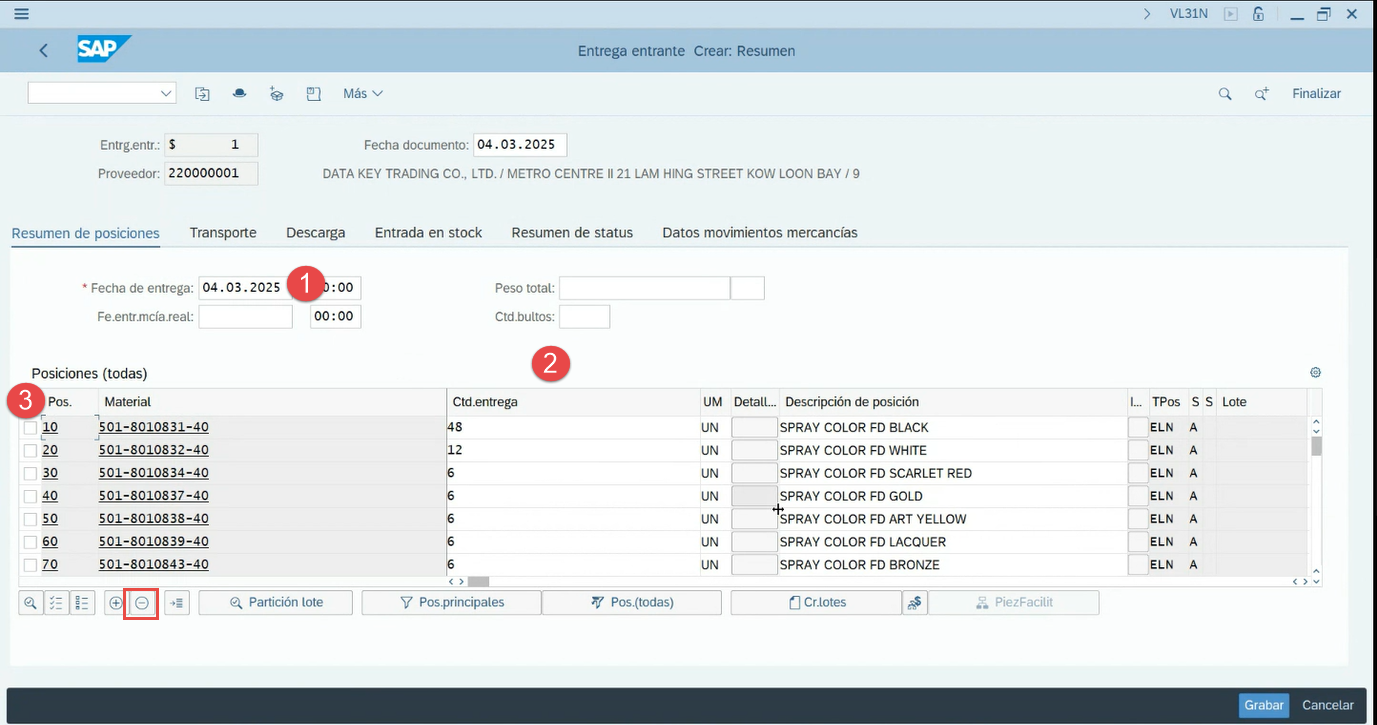
Task: Click the delete position minus icon
Action: [x=142, y=603]
